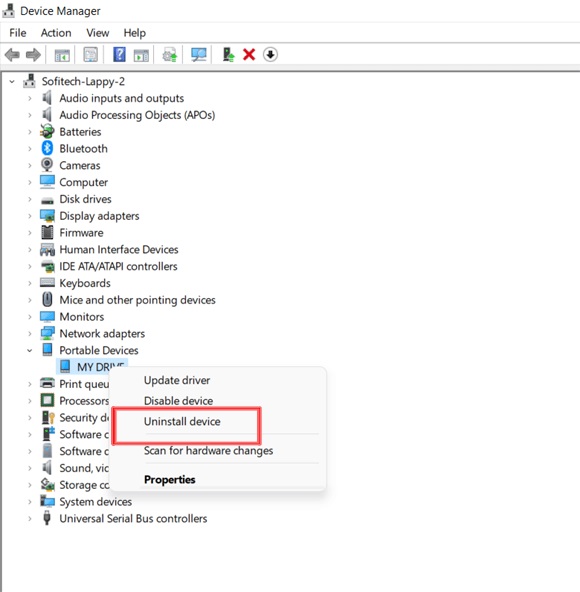The image size is (580, 592).
Task: Click the red X Uninstall device toolbar icon
Action: [x=249, y=55]
